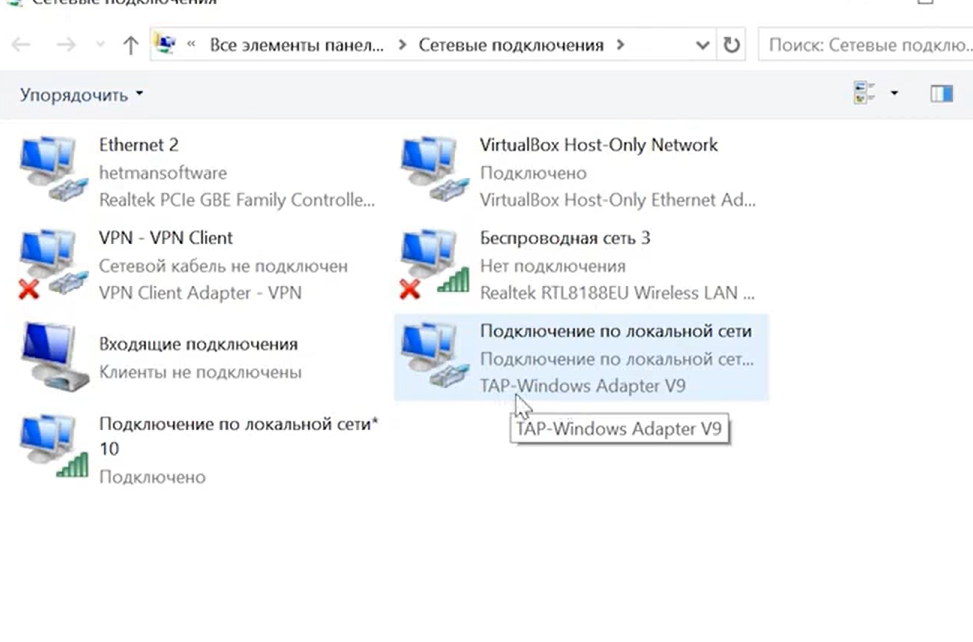Expand recent locations arrow near navigation buttons
This screenshot has width=973, height=642.
(x=100, y=45)
